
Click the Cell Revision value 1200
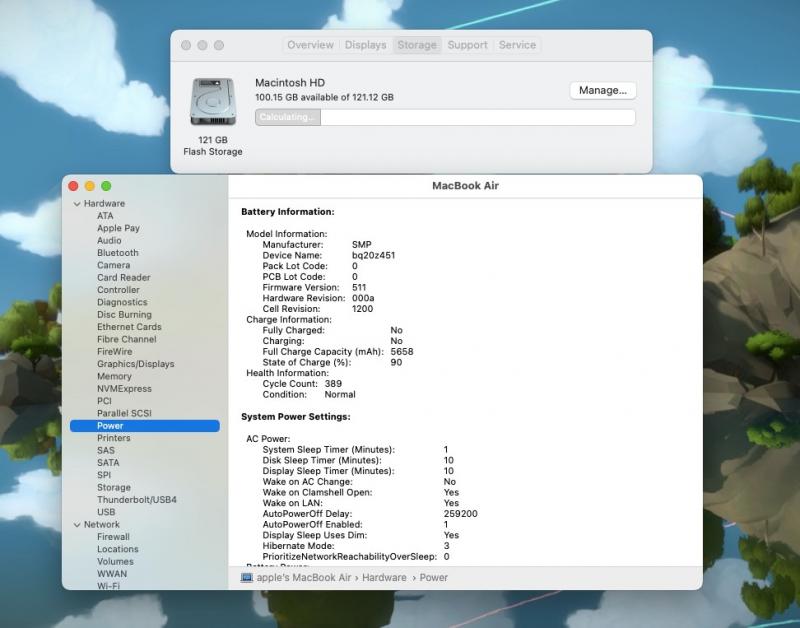pyautogui.click(x=362, y=309)
